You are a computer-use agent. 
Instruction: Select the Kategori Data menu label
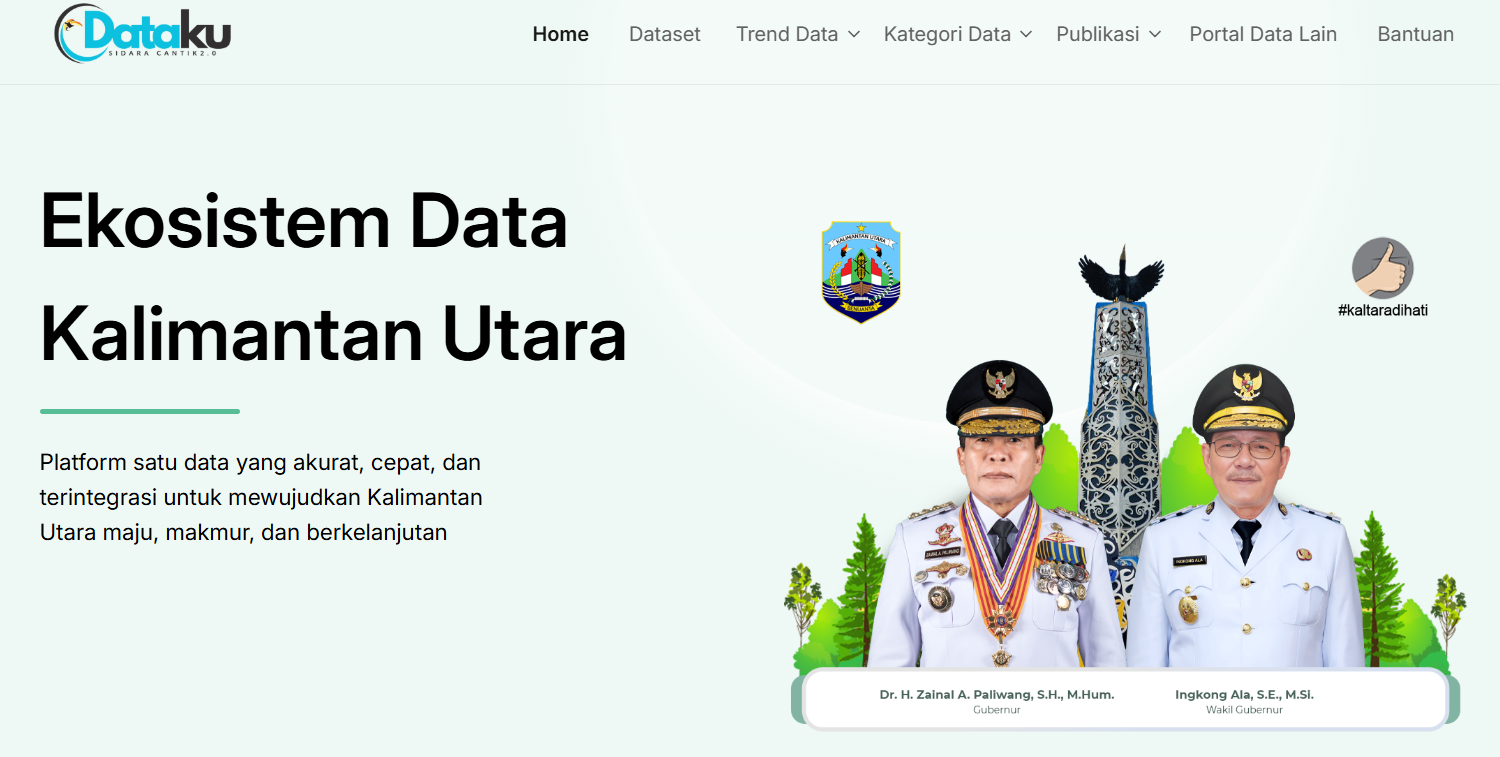click(946, 34)
